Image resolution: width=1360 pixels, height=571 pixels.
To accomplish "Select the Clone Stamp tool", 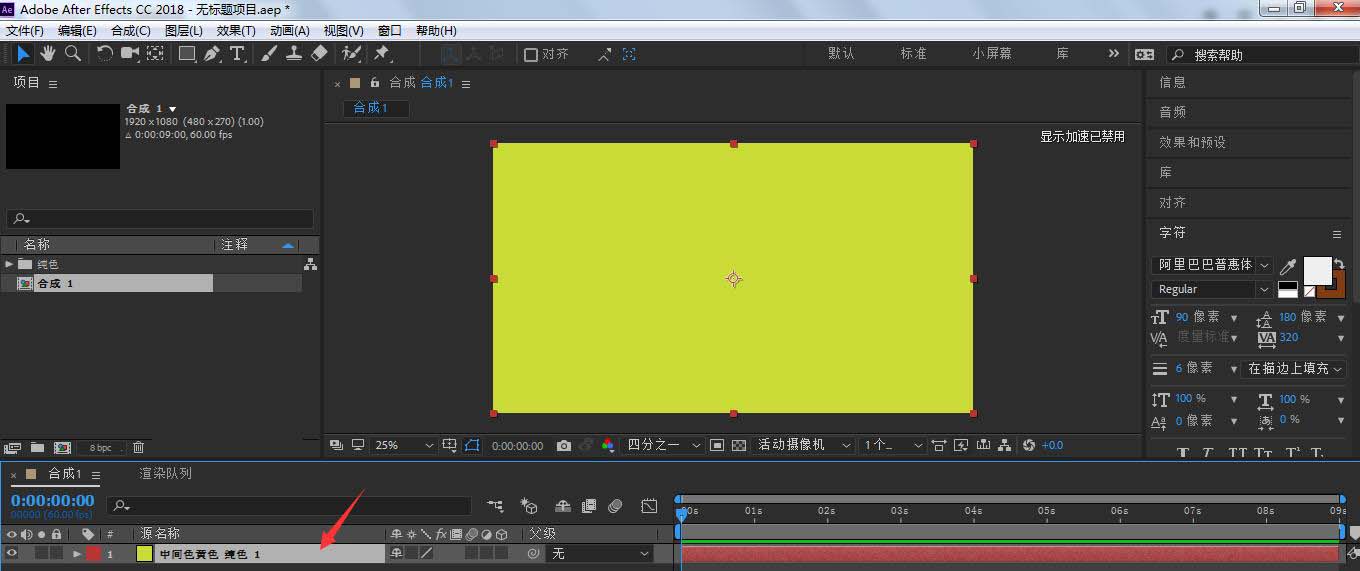I will point(294,54).
